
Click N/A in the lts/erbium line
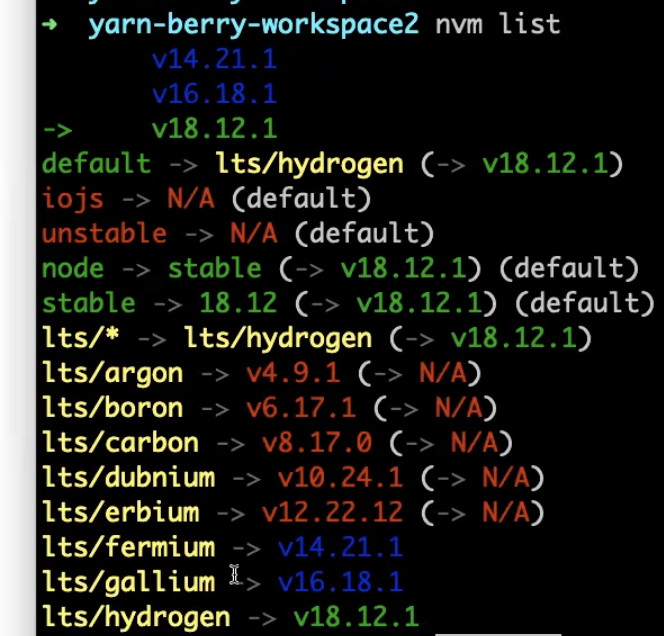pyautogui.click(x=506, y=512)
